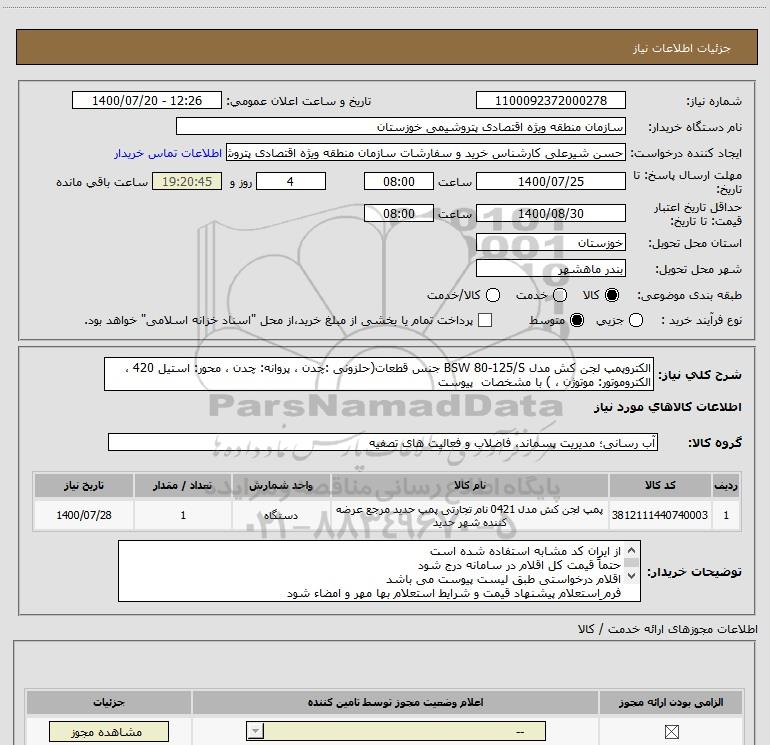
Task: Click buyer organization name field
Action: [401, 127]
